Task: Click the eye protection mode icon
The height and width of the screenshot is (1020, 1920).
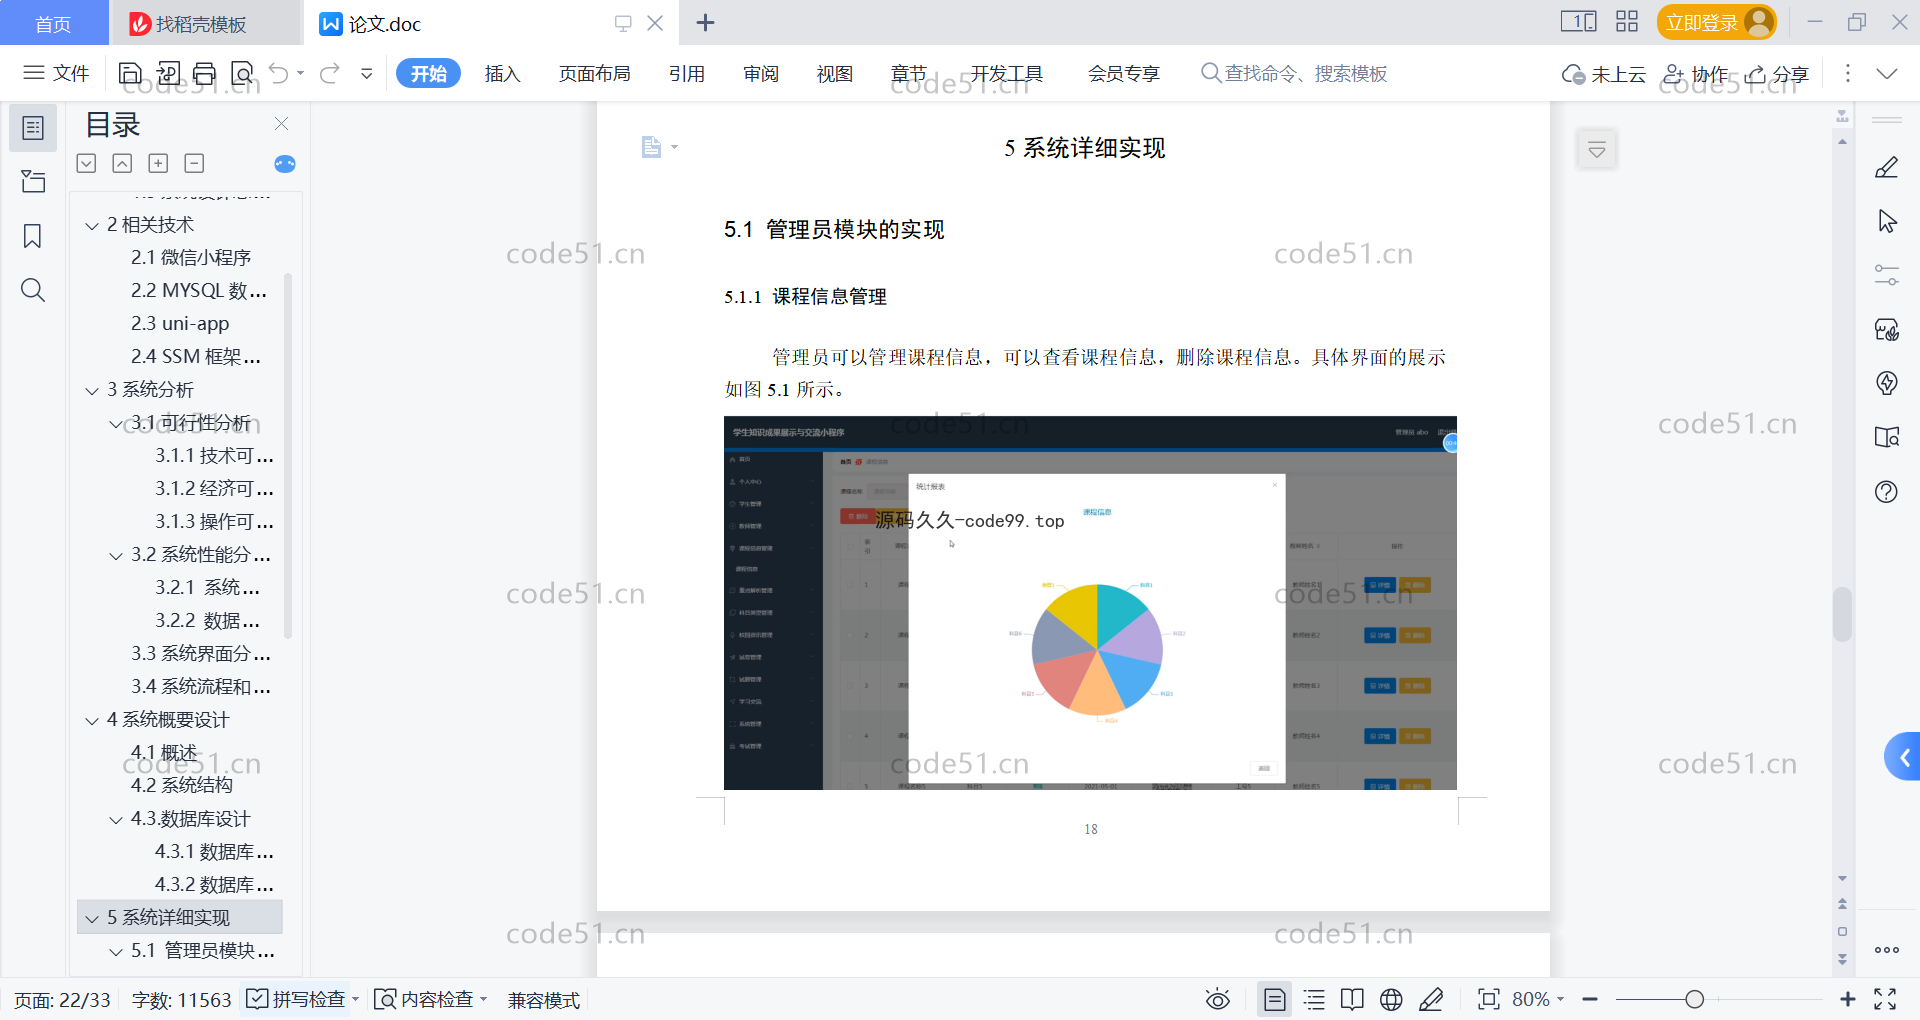Action: [x=1217, y=999]
